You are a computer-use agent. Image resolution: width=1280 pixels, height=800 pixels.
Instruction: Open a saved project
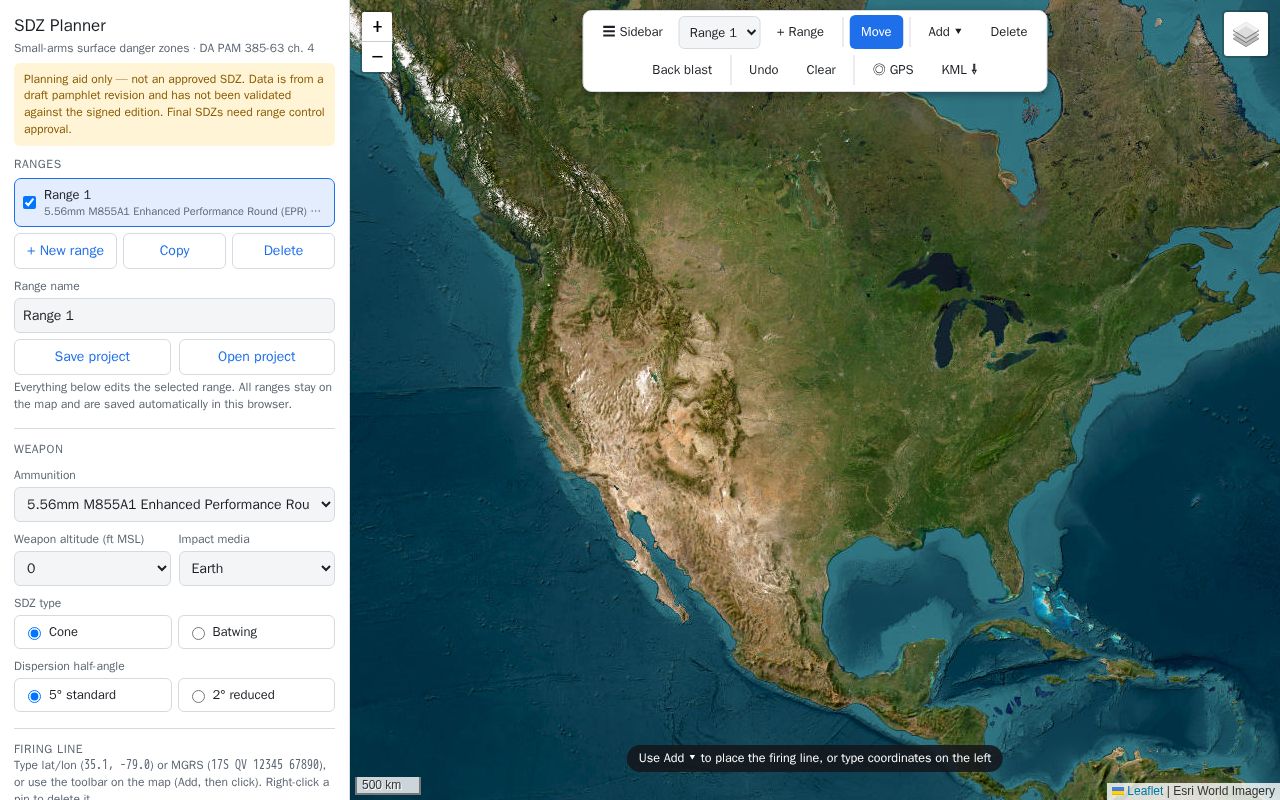click(x=257, y=357)
